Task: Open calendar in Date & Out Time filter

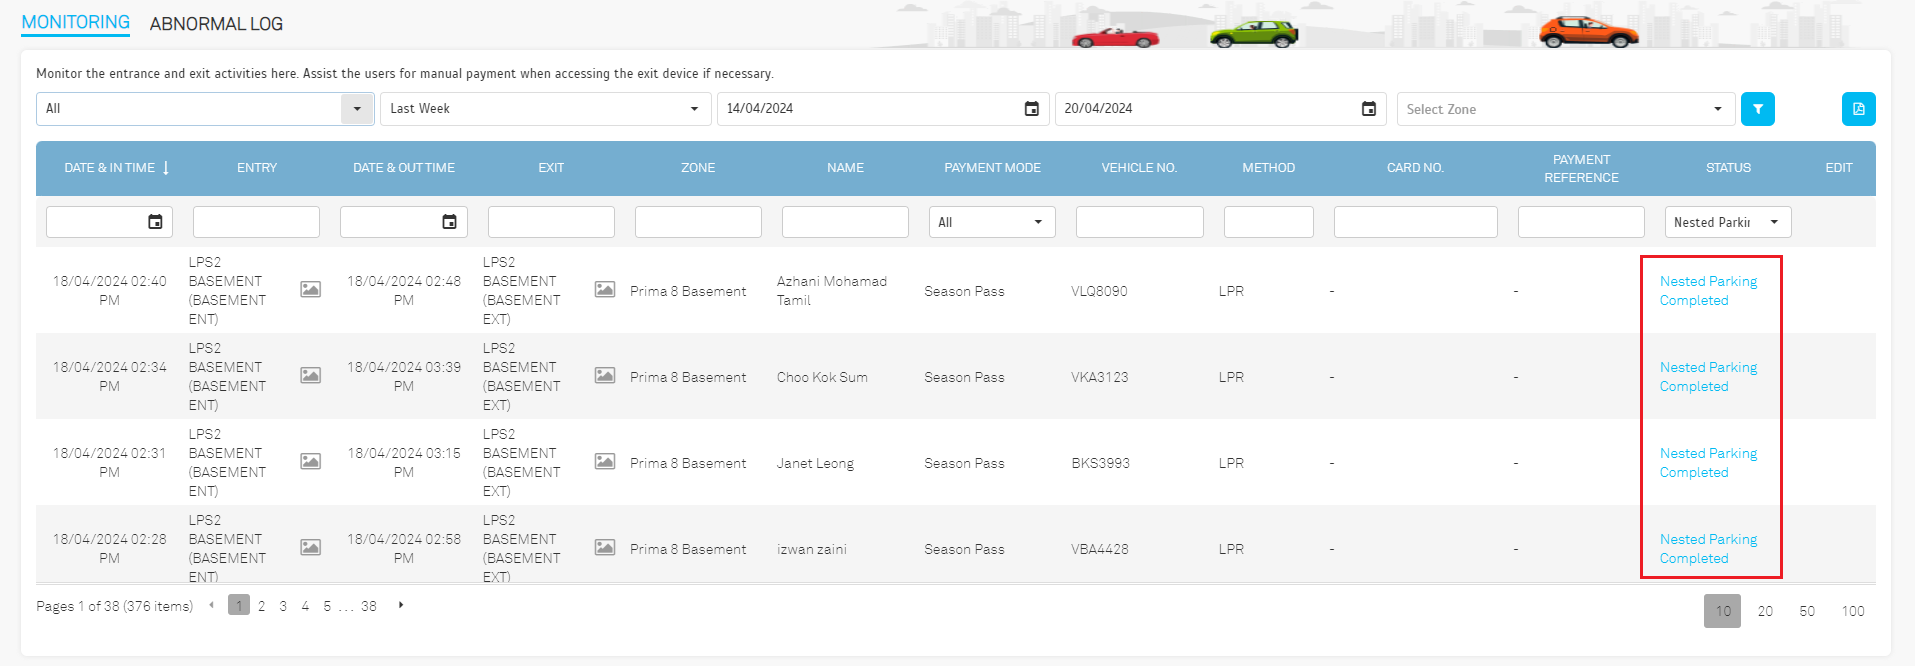Action: (449, 222)
